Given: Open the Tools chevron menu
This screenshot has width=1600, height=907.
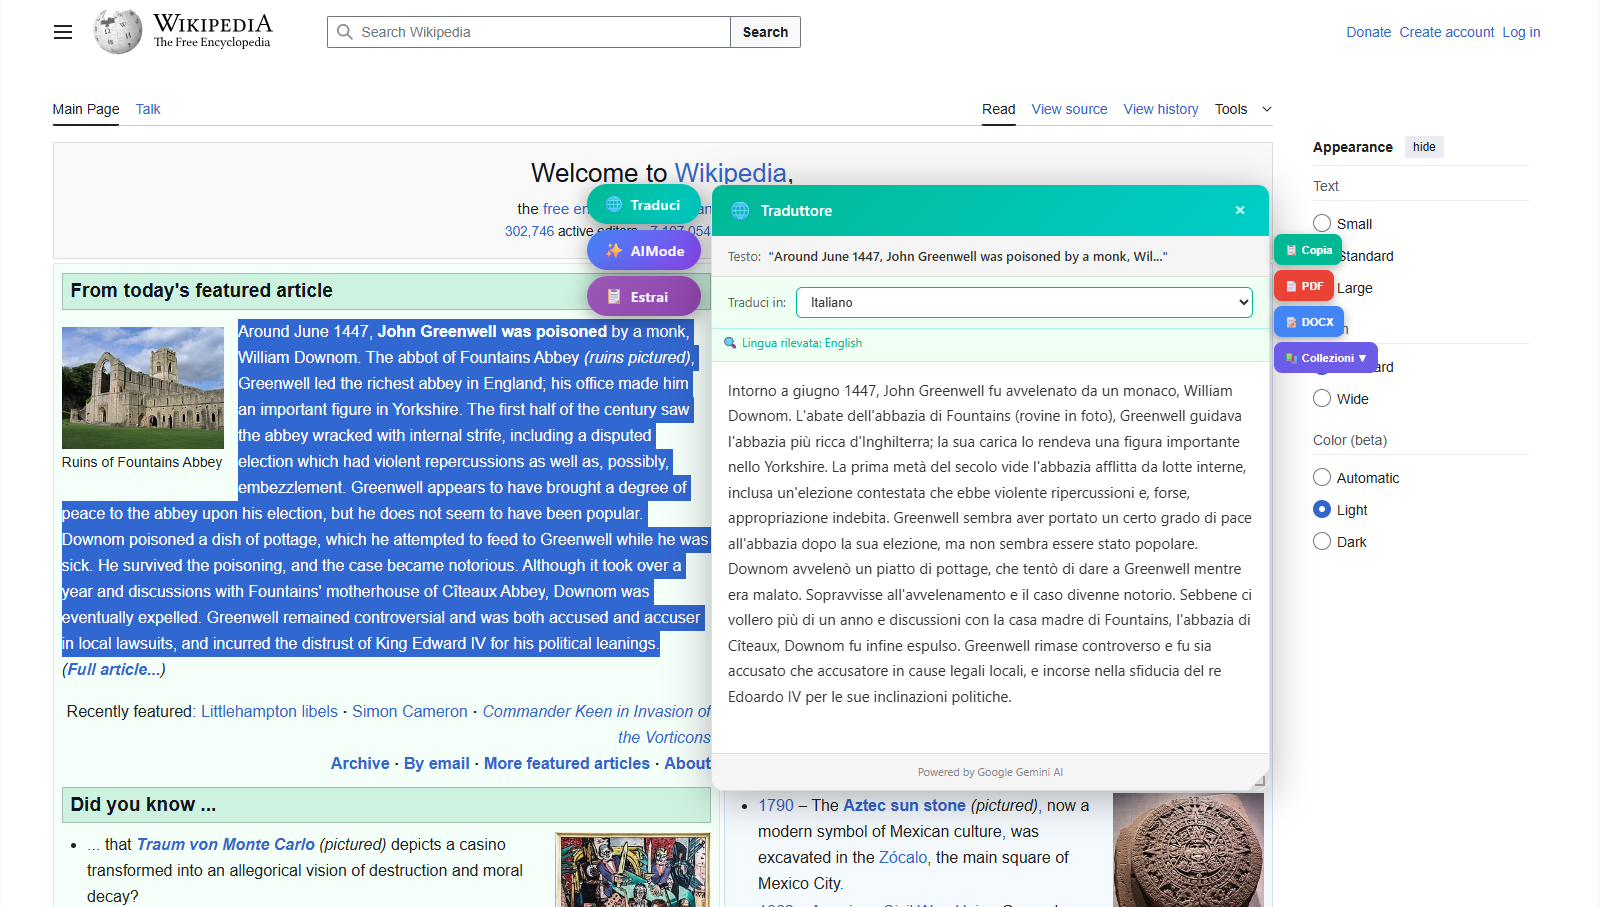Looking at the screenshot, I should (x=1266, y=110).
